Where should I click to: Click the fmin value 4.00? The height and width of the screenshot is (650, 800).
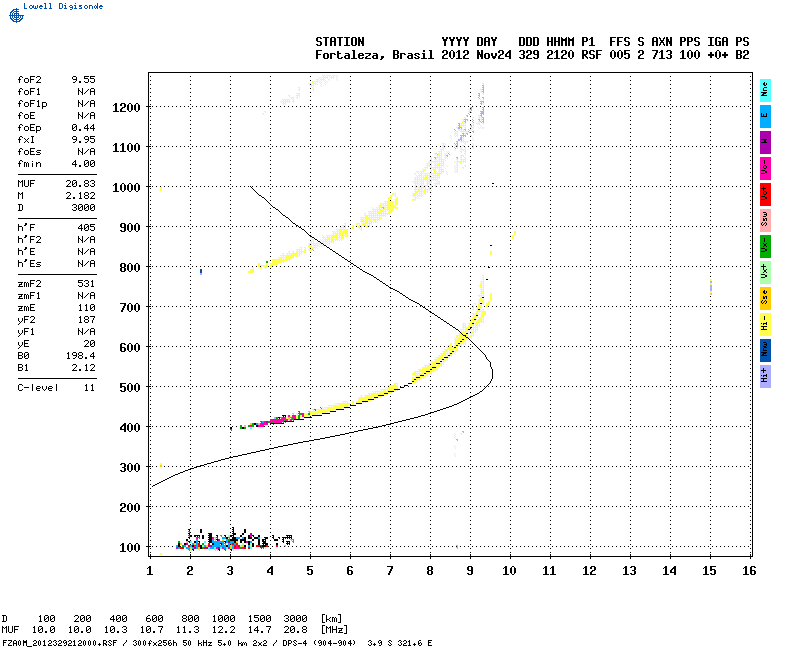(83, 164)
